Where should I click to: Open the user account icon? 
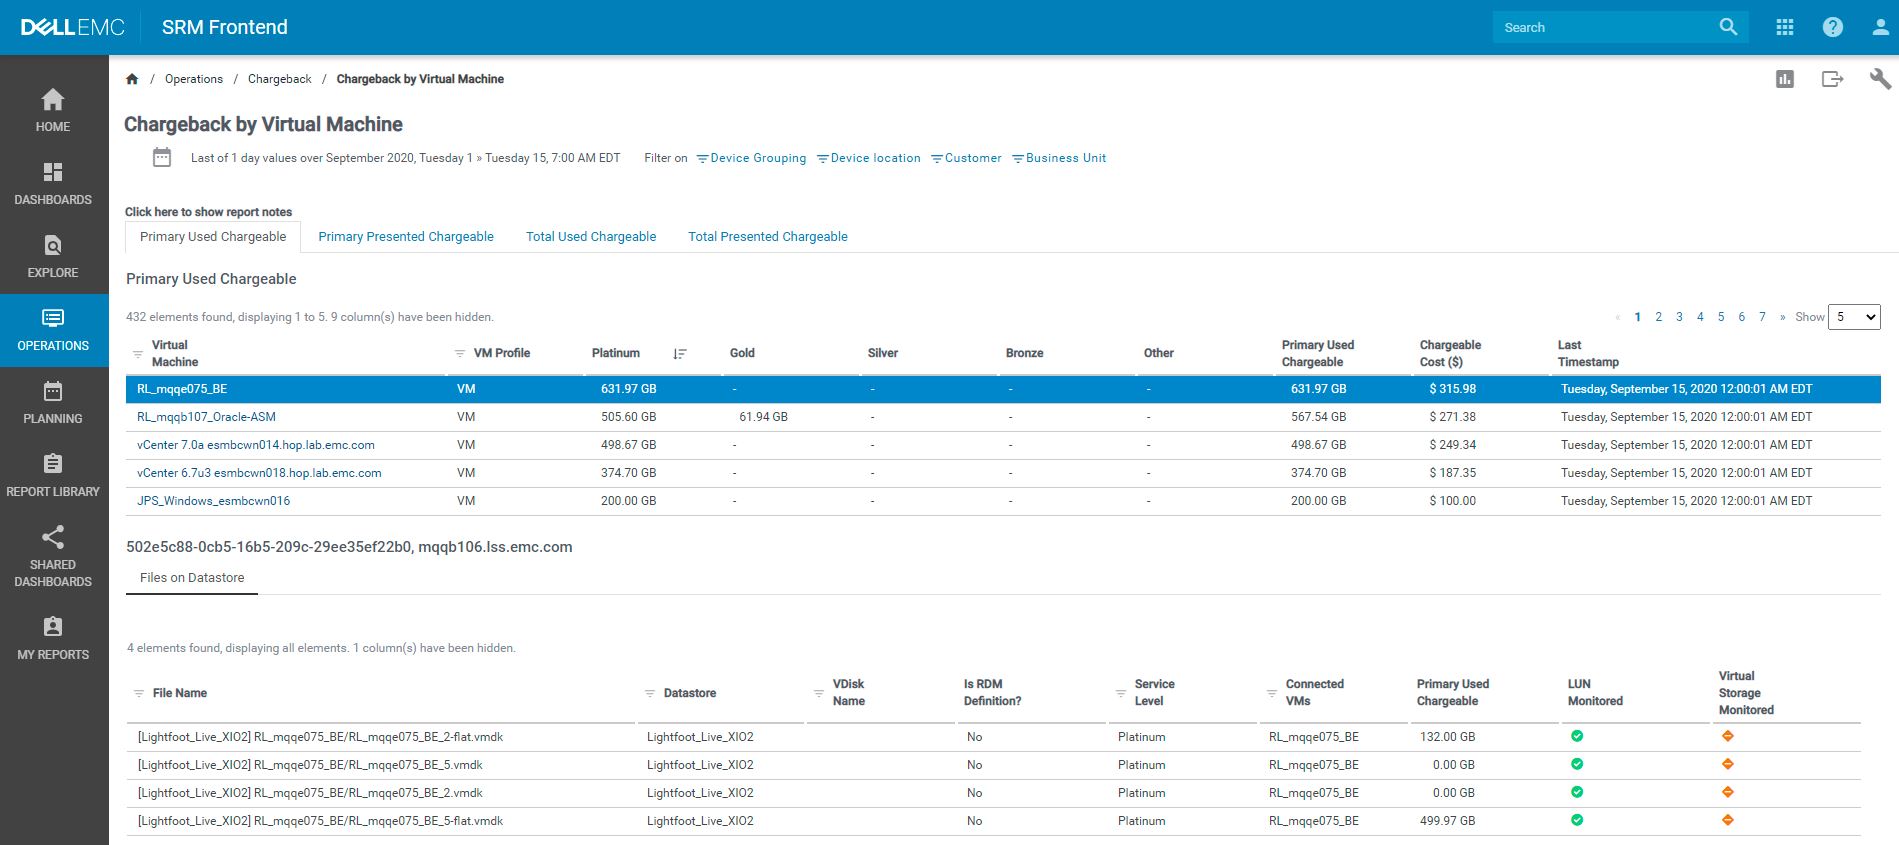1880,27
